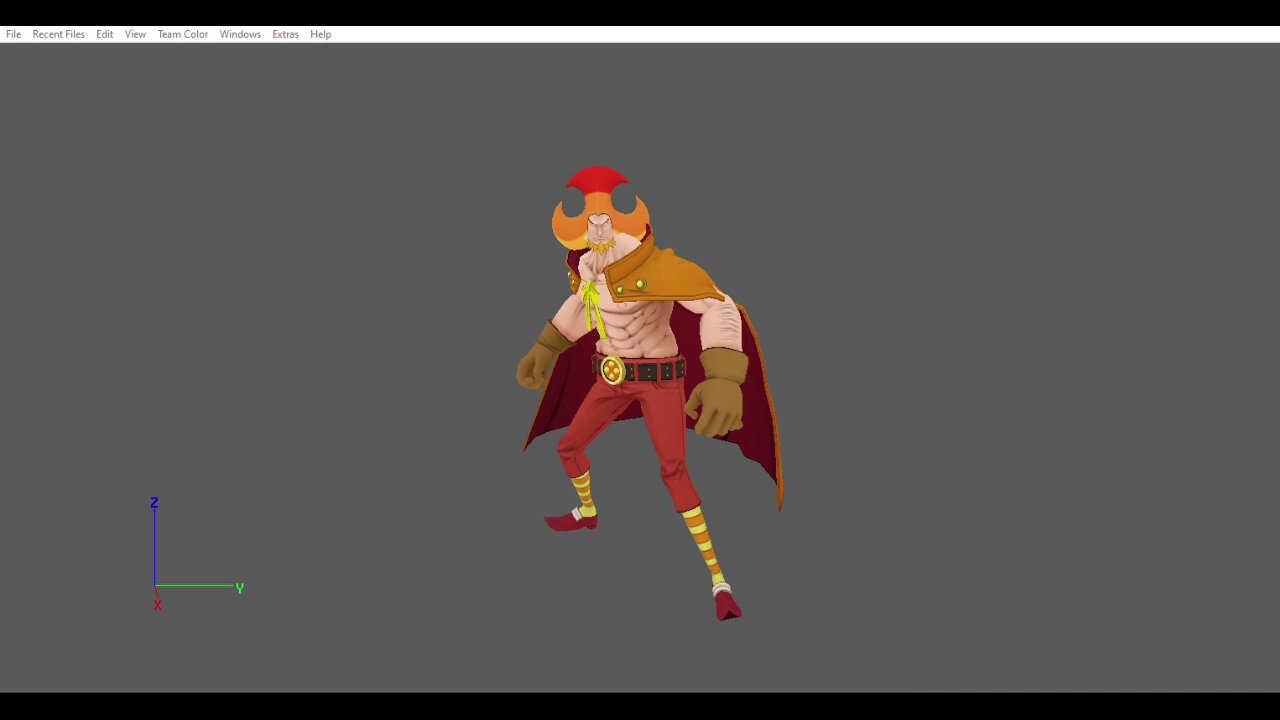Open the File menu

(x=13, y=34)
